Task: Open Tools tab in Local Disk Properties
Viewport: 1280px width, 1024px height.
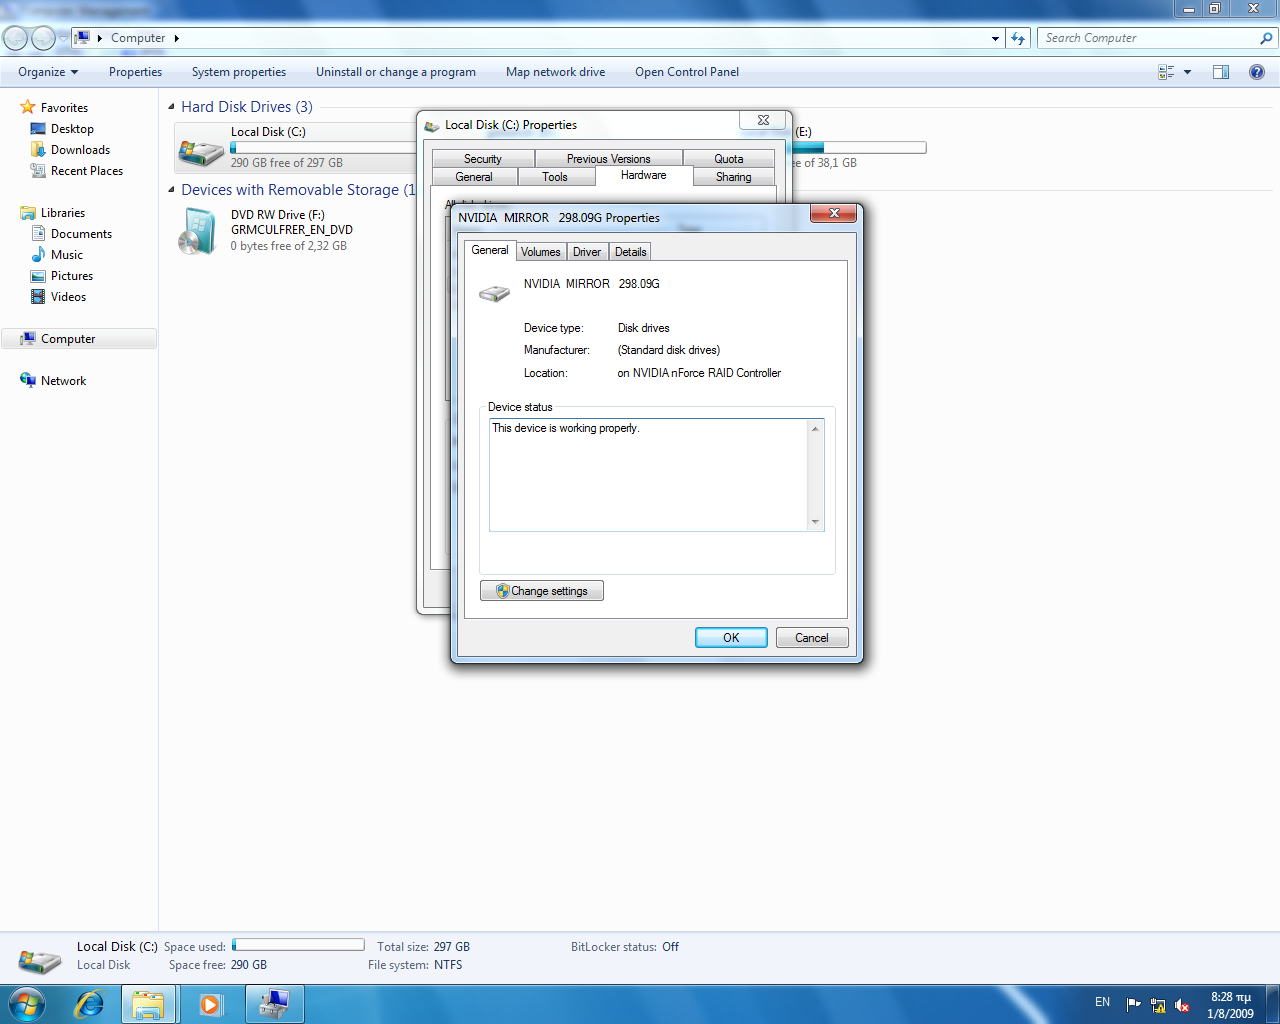Action: point(555,177)
